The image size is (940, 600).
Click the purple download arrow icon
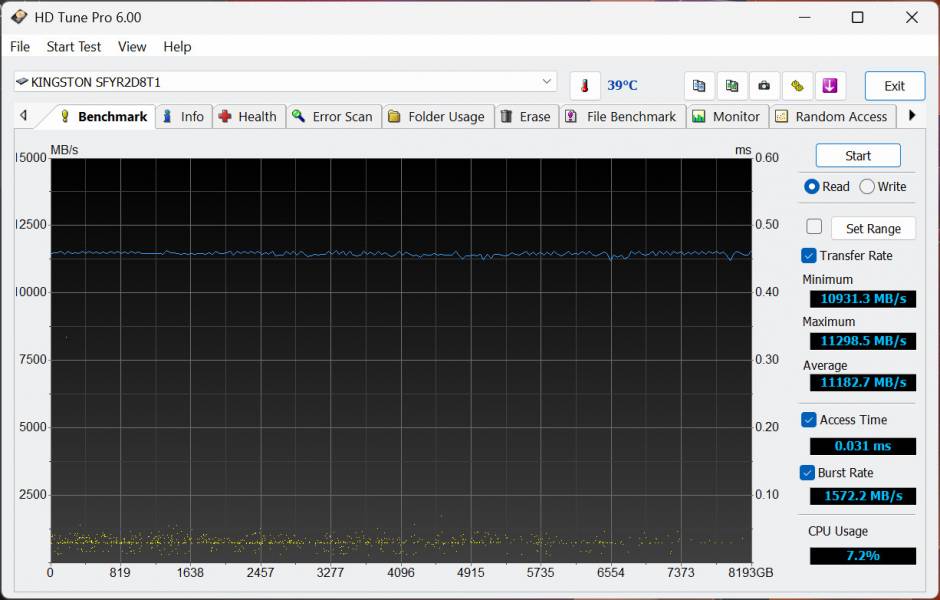tap(830, 86)
